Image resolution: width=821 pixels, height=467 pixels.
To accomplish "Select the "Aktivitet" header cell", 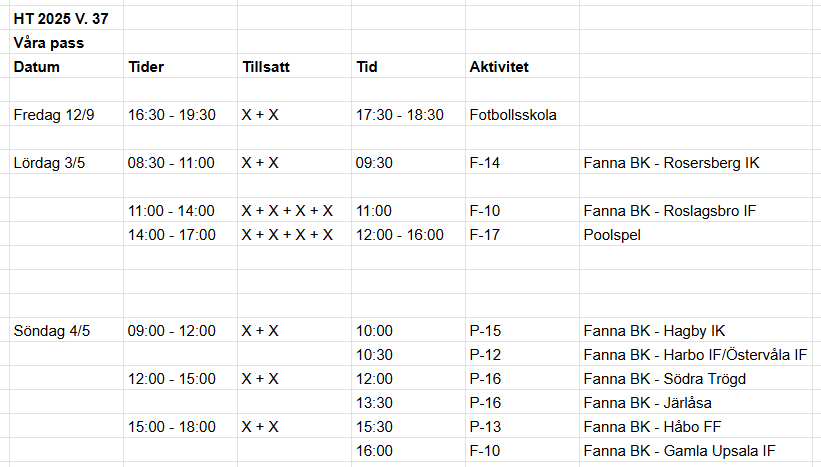I will tap(499, 67).
